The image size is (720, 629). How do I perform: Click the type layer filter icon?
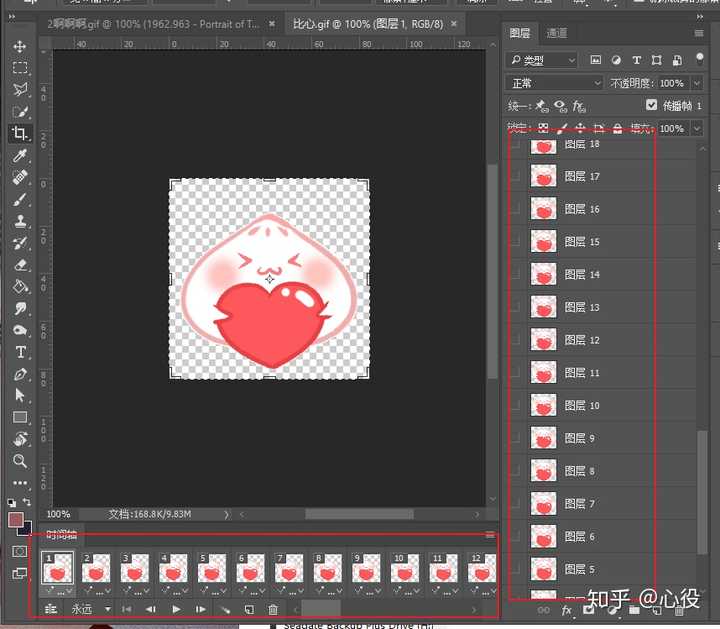pyautogui.click(x=636, y=61)
